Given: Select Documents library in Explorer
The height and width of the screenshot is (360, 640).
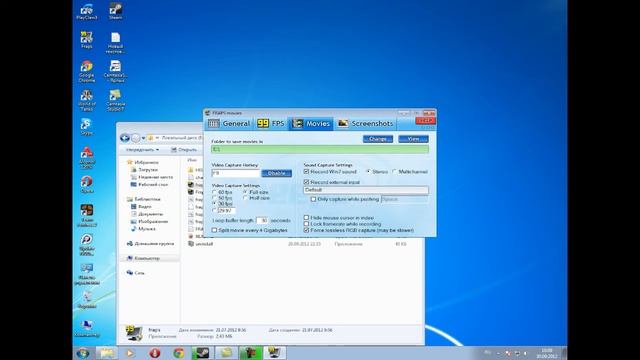Looking at the screenshot, I should click(147, 214).
